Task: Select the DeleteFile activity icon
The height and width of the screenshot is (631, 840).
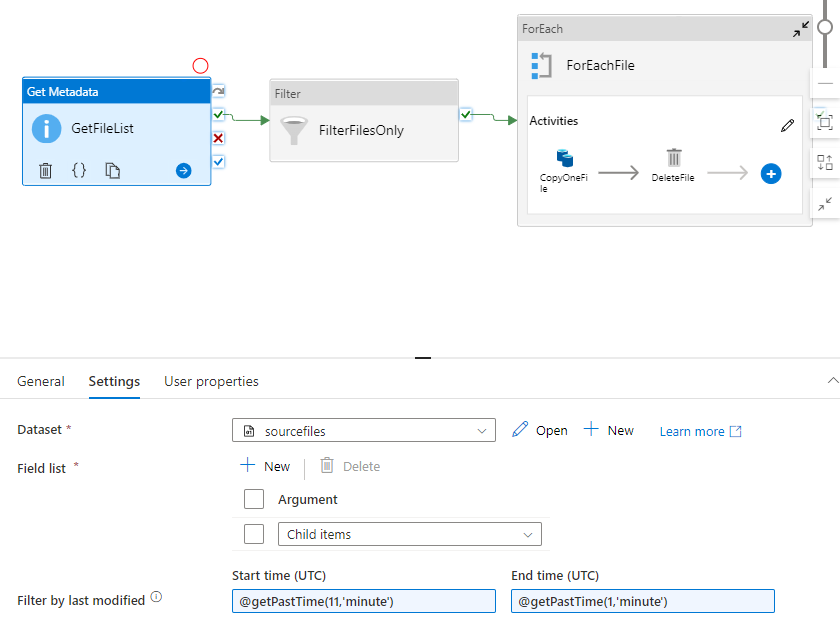Action: tap(674, 158)
